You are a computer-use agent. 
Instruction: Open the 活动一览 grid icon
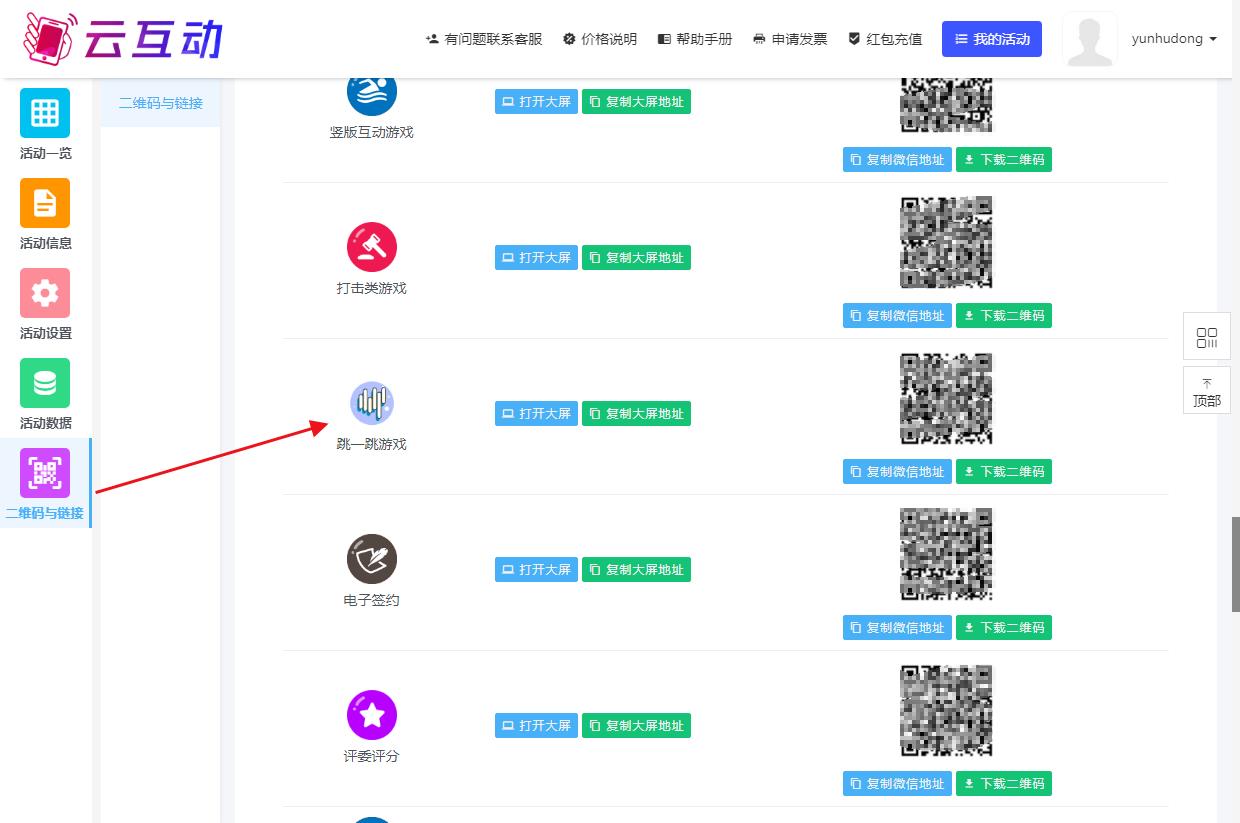pyautogui.click(x=45, y=113)
